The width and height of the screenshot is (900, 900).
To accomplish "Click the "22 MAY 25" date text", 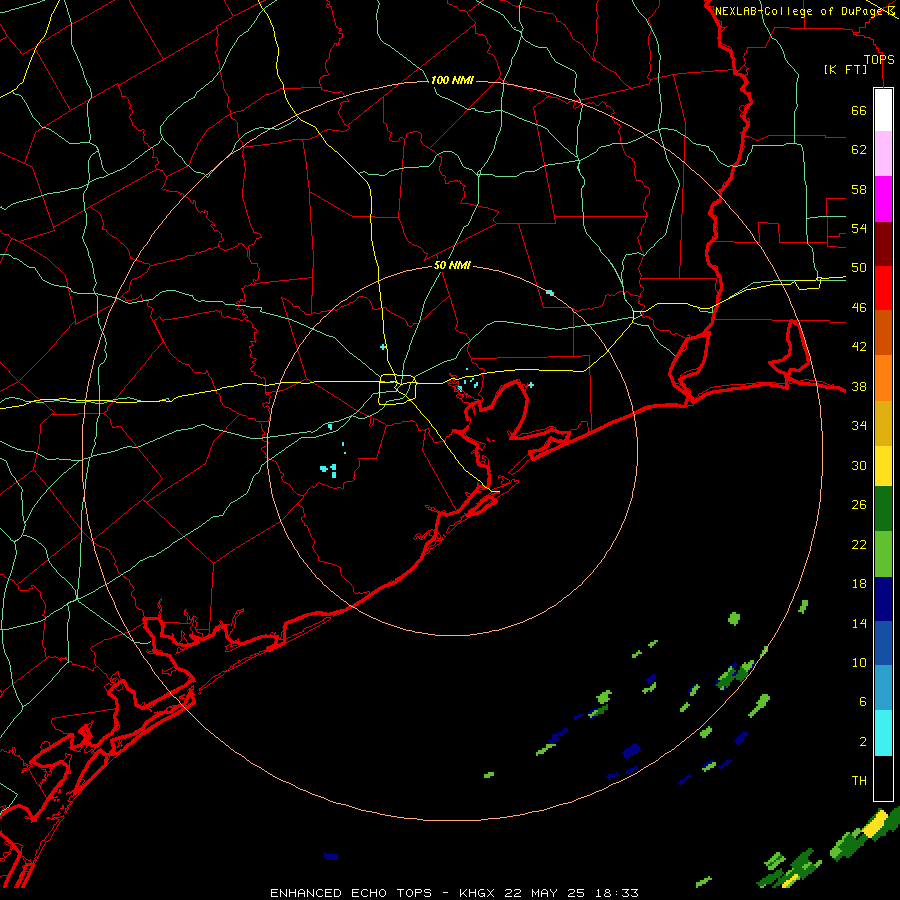I will click(x=544, y=893).
